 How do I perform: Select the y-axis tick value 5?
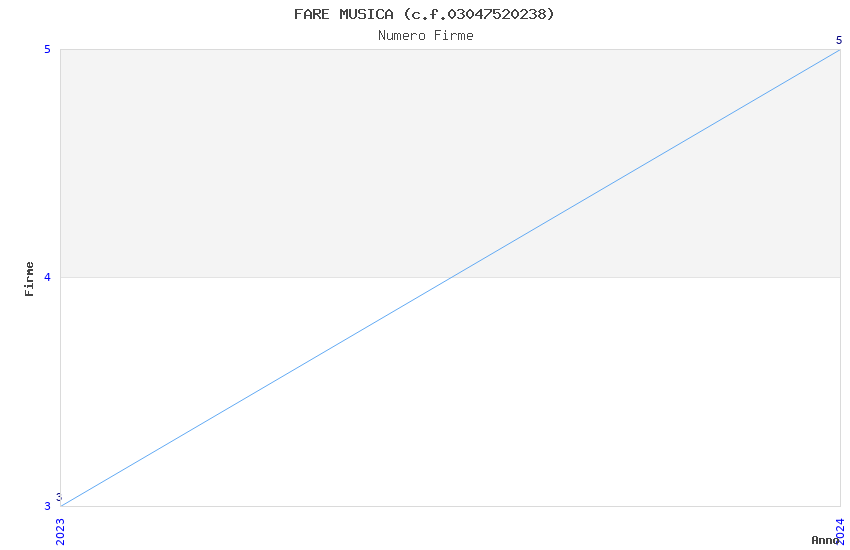pos(47,49)
